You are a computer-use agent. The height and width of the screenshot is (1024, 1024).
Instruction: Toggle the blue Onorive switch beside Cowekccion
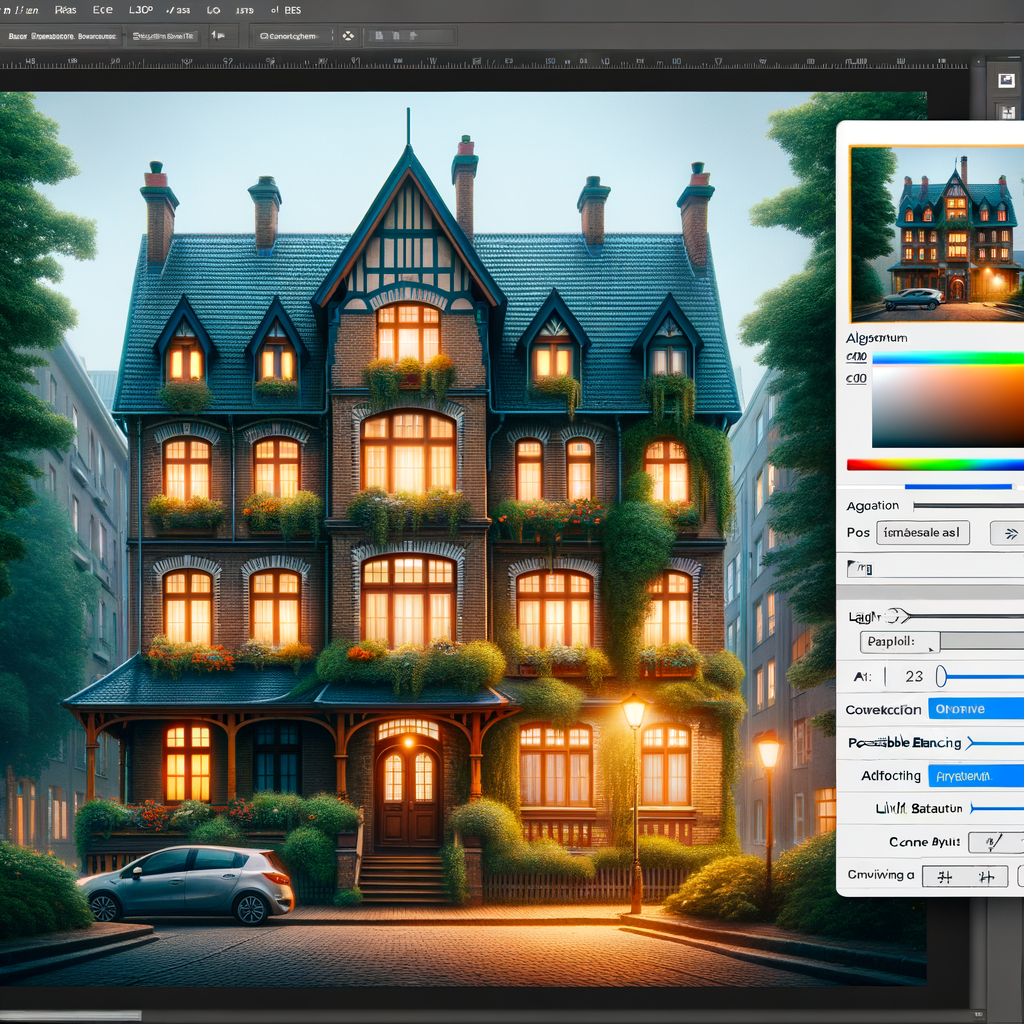[975, 708]
